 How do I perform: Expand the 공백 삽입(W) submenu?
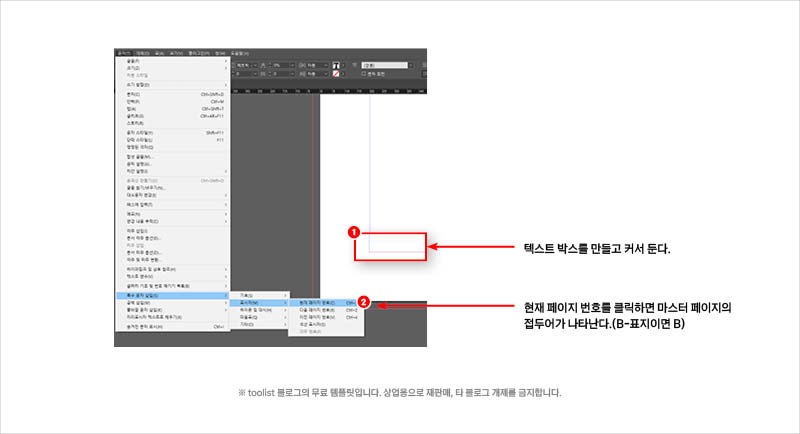point(172,303)
